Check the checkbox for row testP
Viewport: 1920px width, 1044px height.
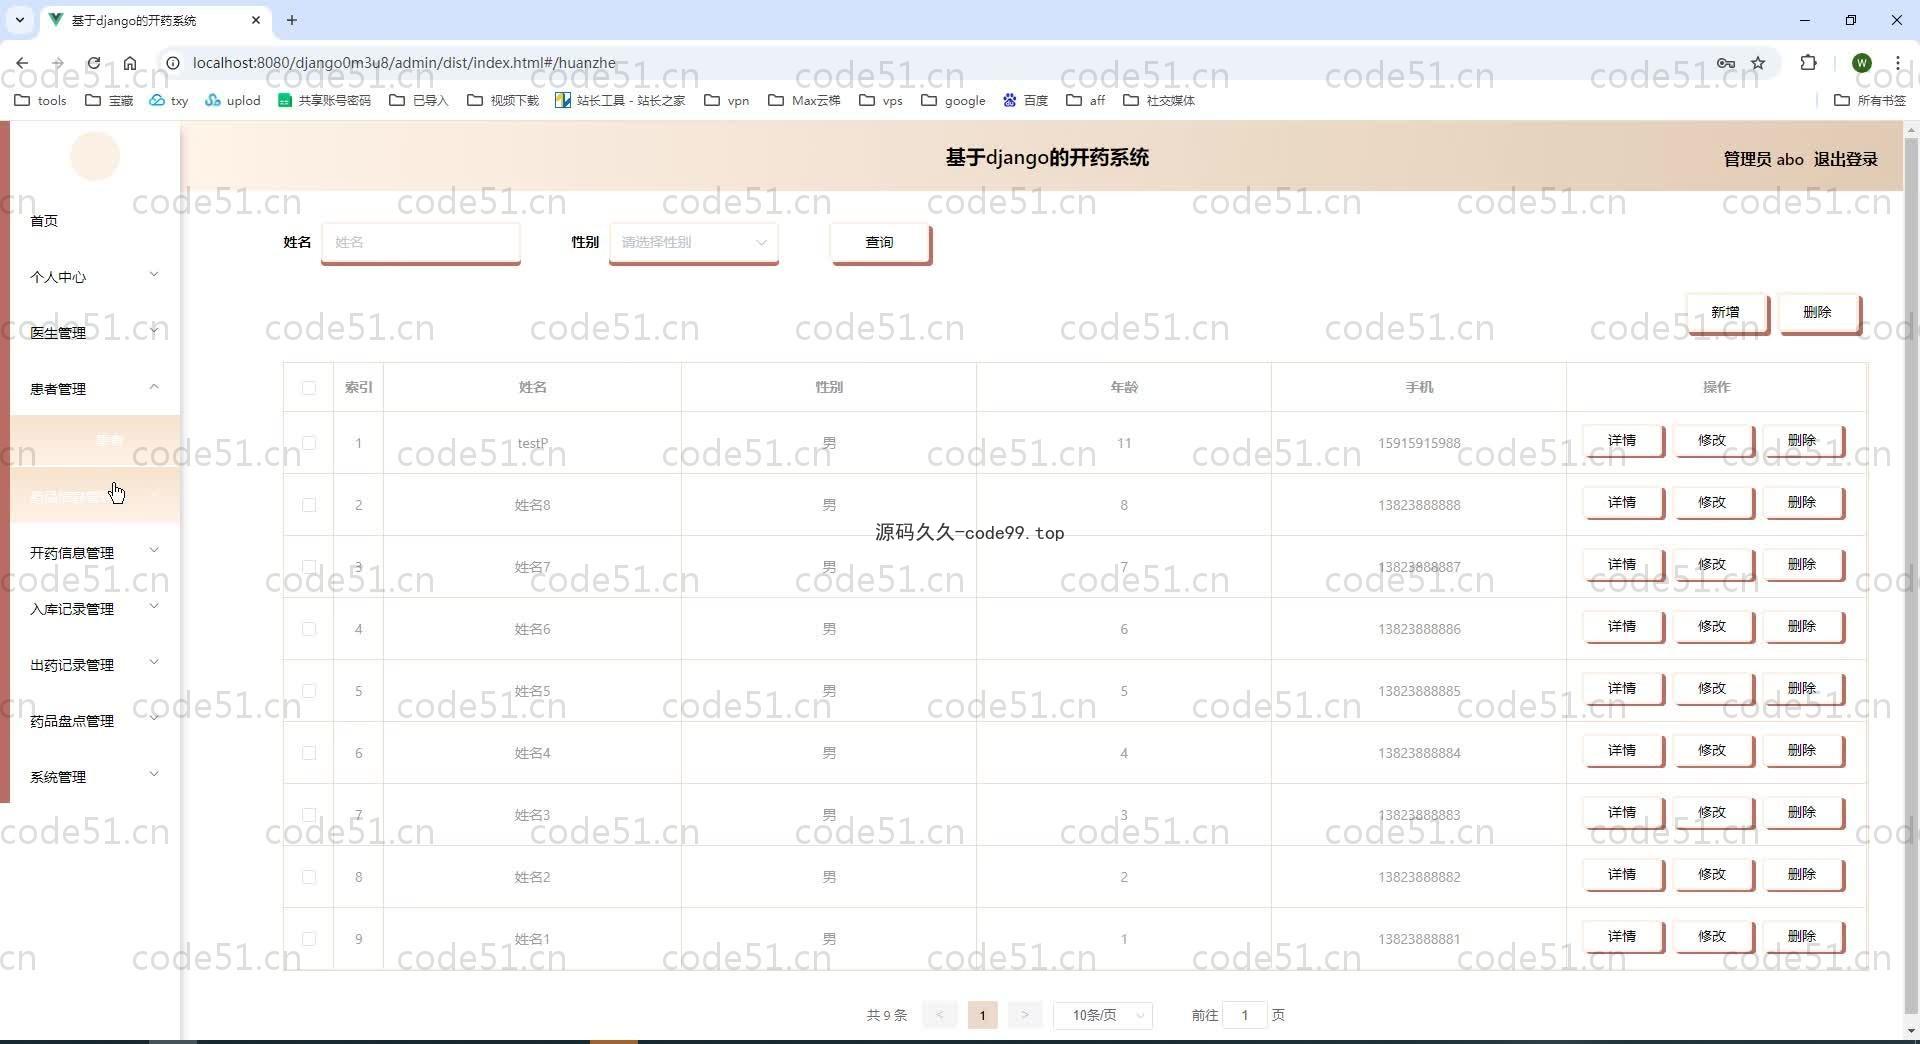pyautogui.click(x=308, y=443)
